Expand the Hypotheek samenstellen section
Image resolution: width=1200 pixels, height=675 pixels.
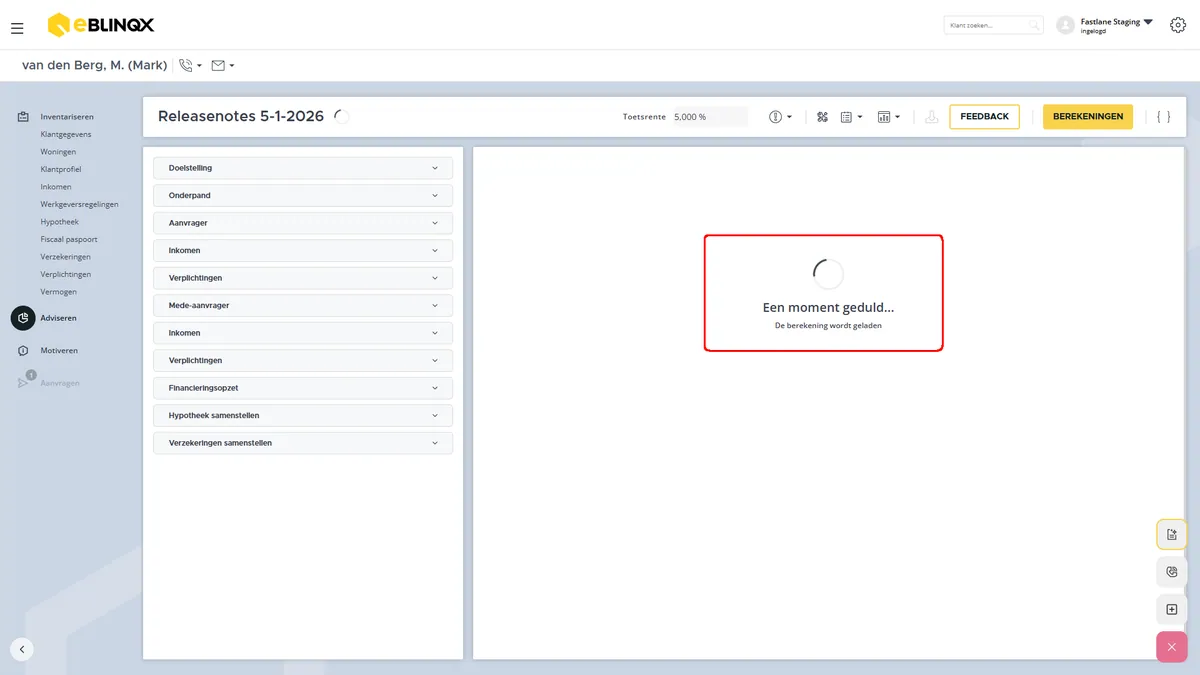[303, 416]
